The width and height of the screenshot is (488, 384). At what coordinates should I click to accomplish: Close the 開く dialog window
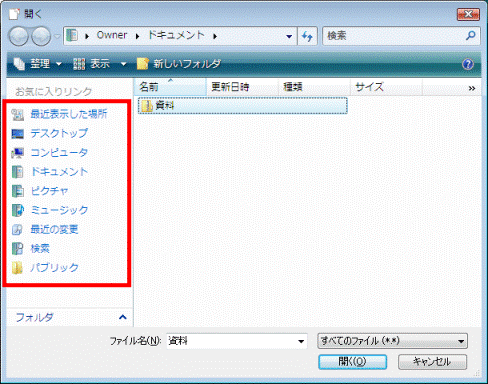point(468,14)
